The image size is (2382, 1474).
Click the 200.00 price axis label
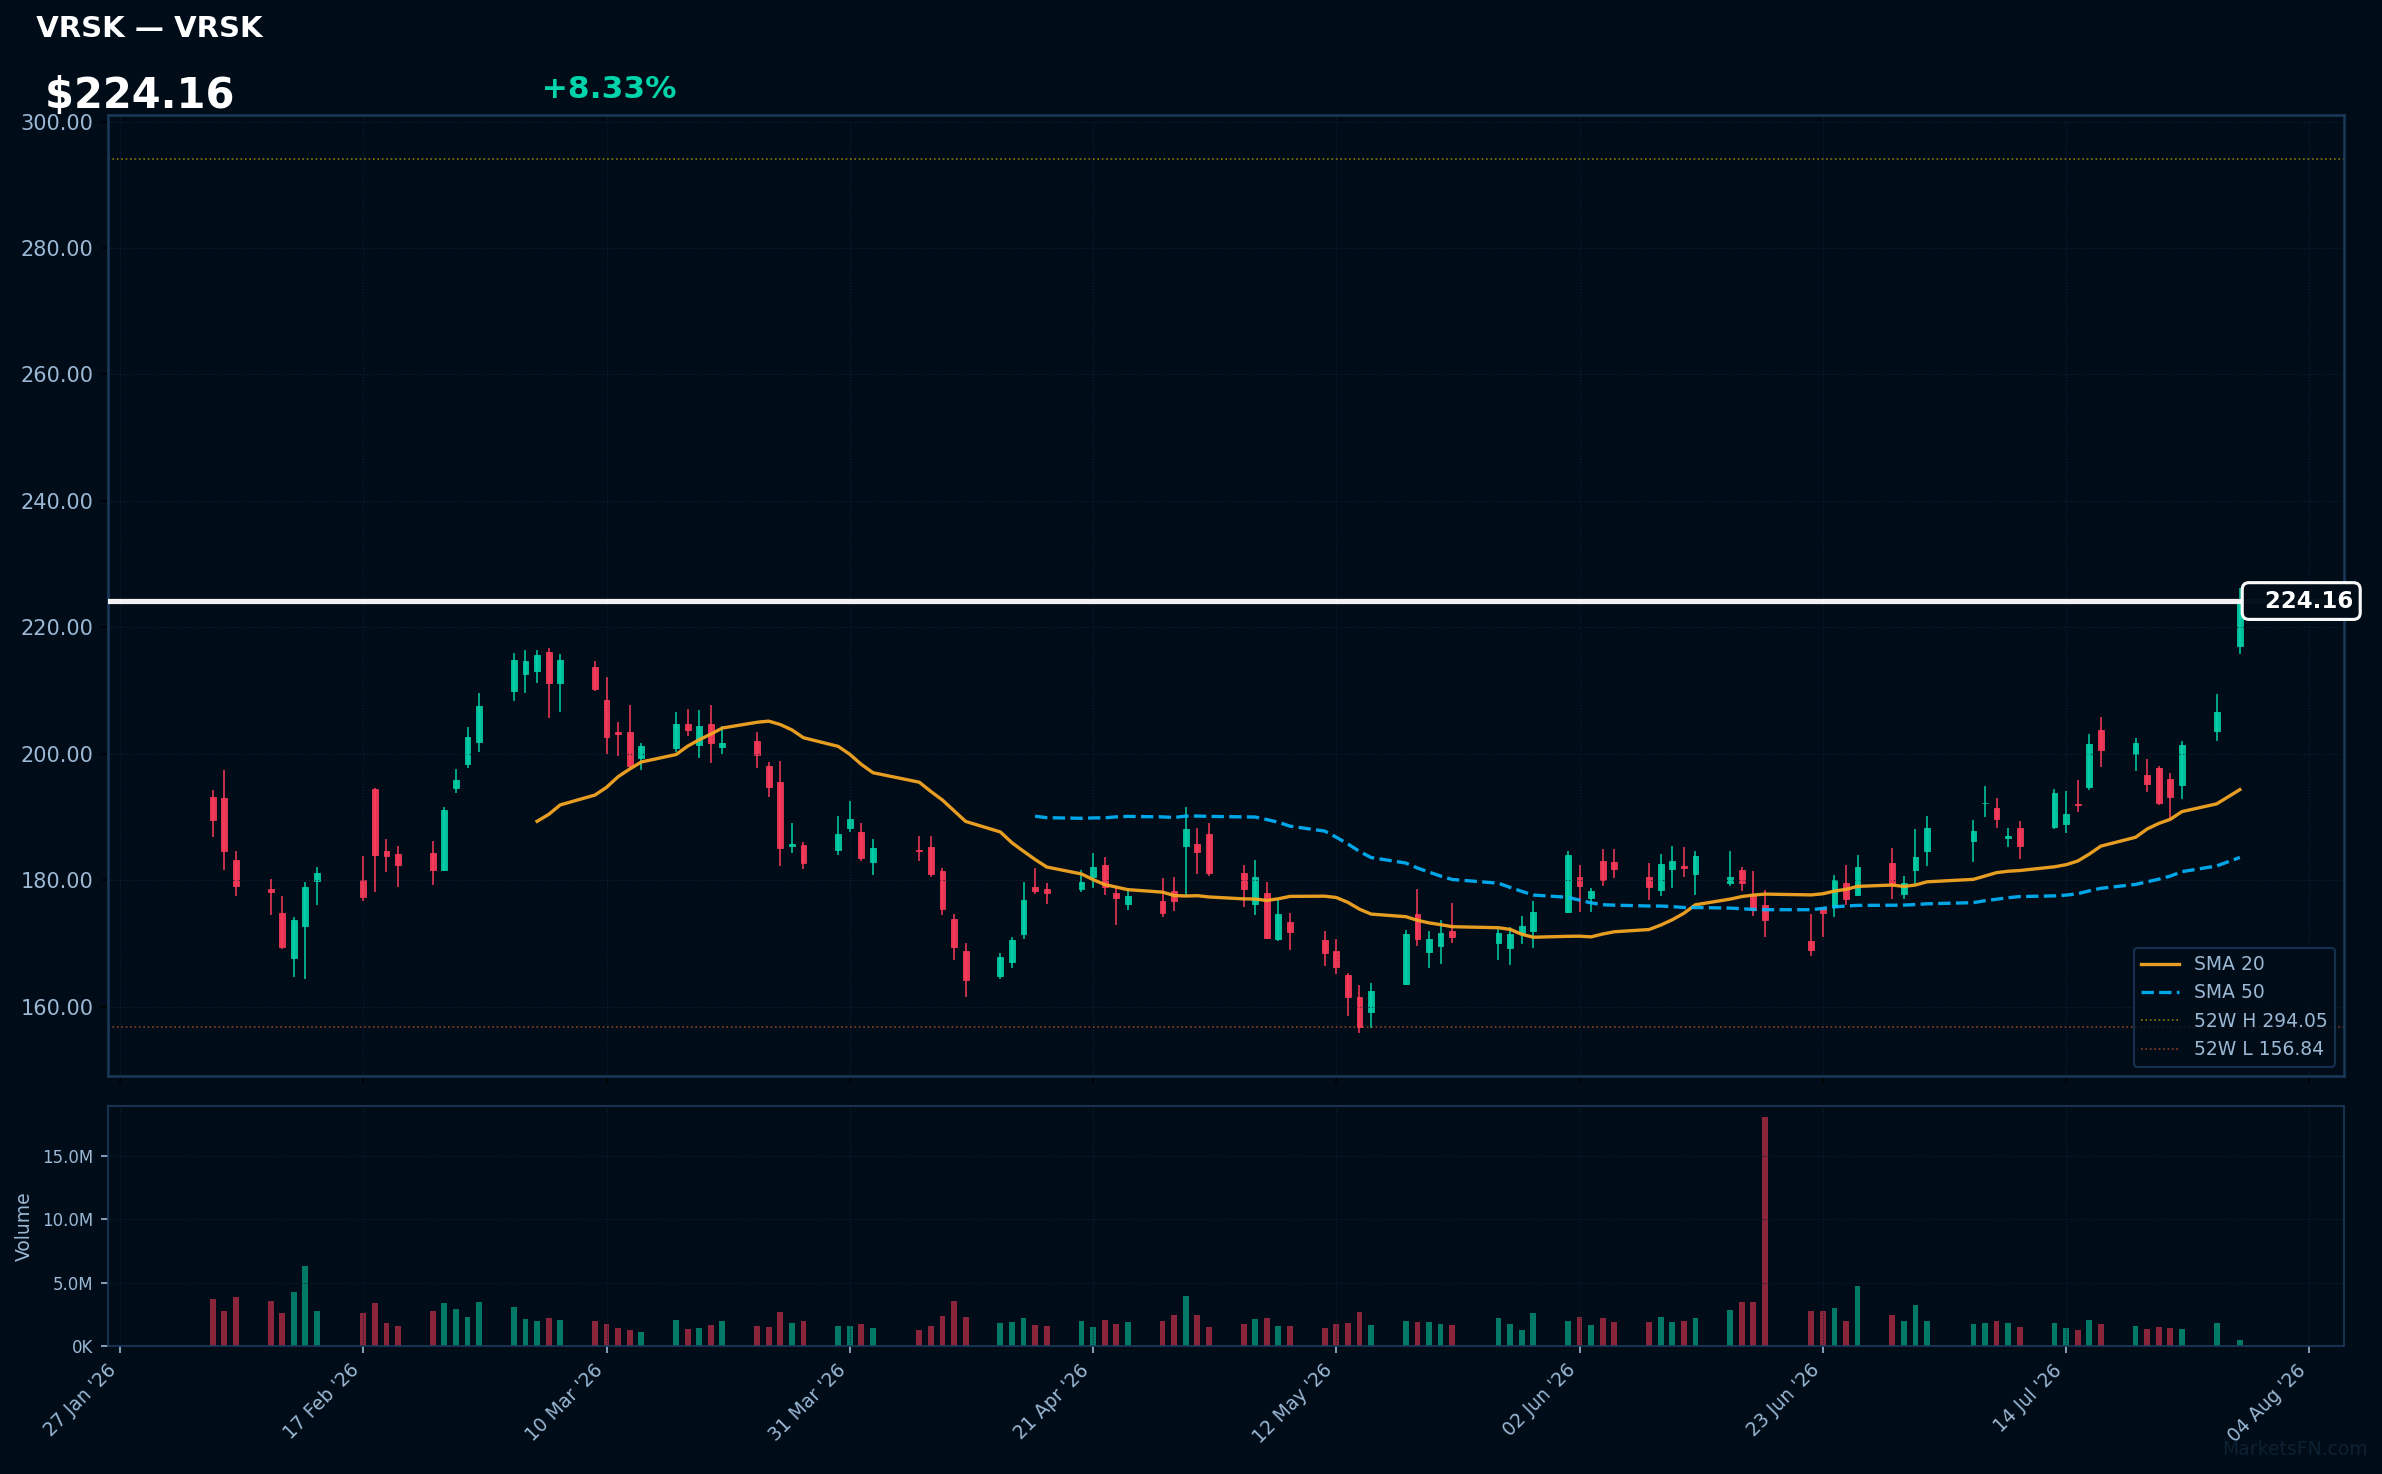pos(57,754)
